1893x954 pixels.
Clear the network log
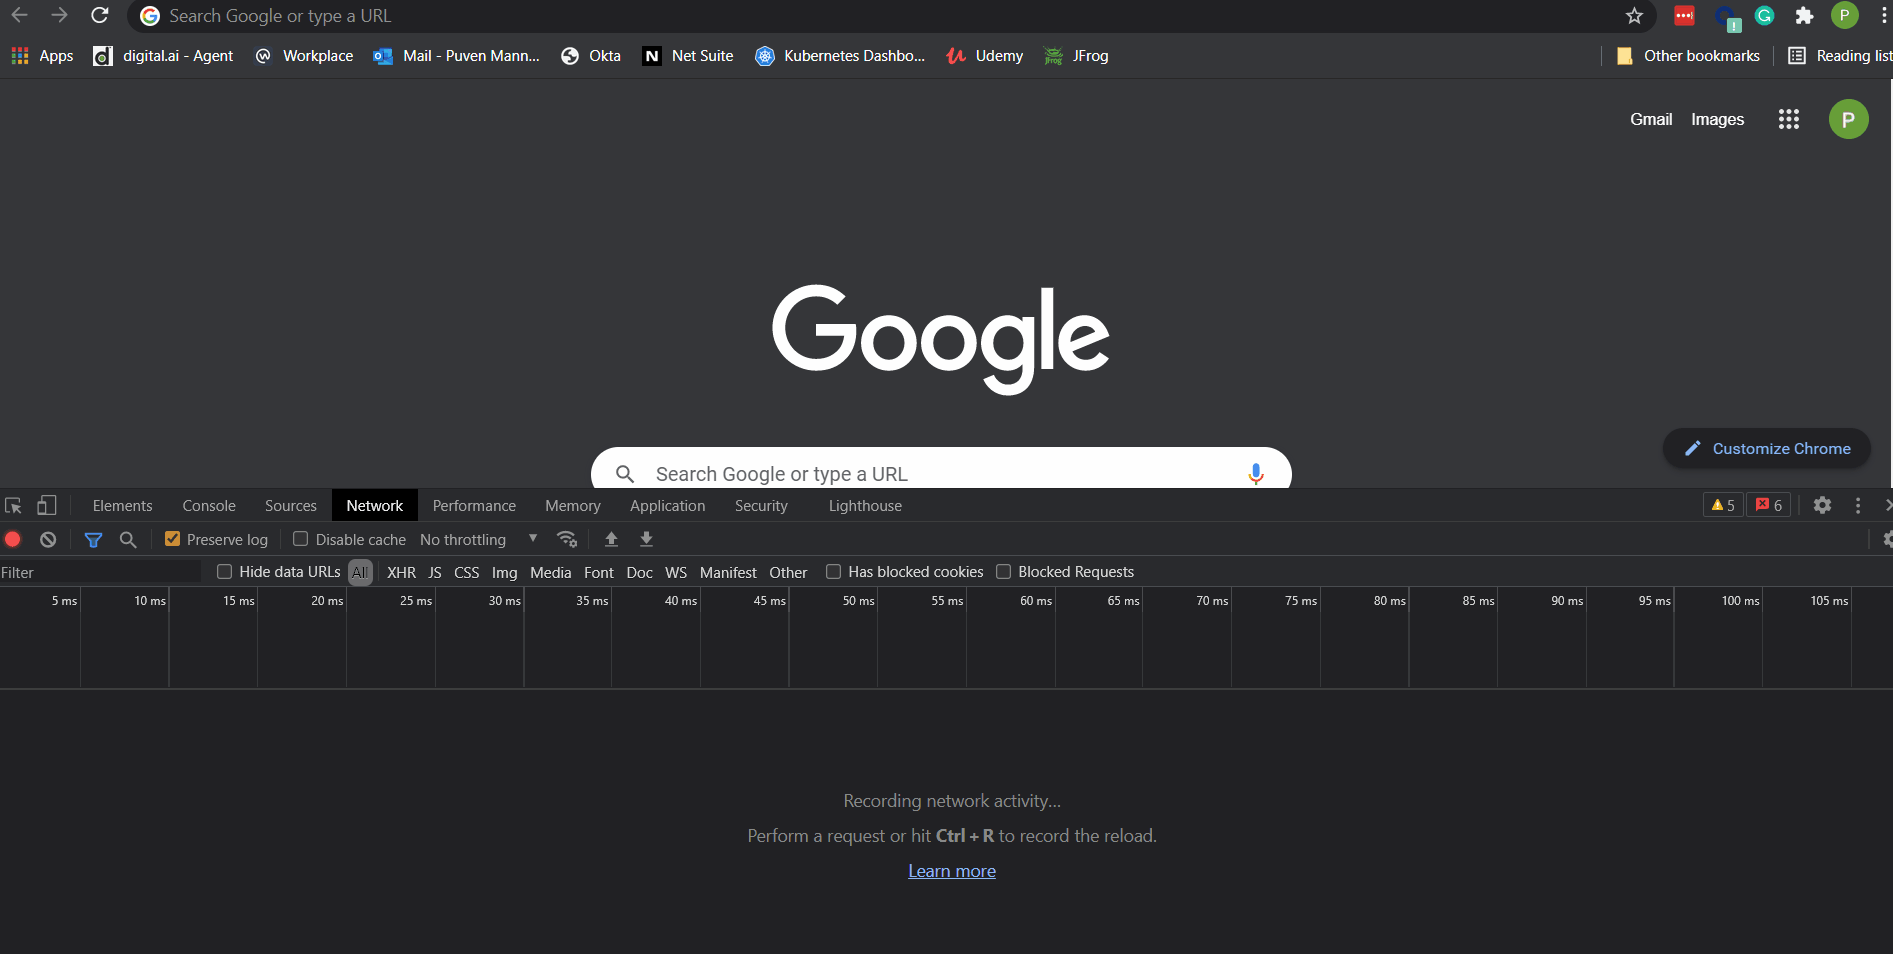(48, 539)
